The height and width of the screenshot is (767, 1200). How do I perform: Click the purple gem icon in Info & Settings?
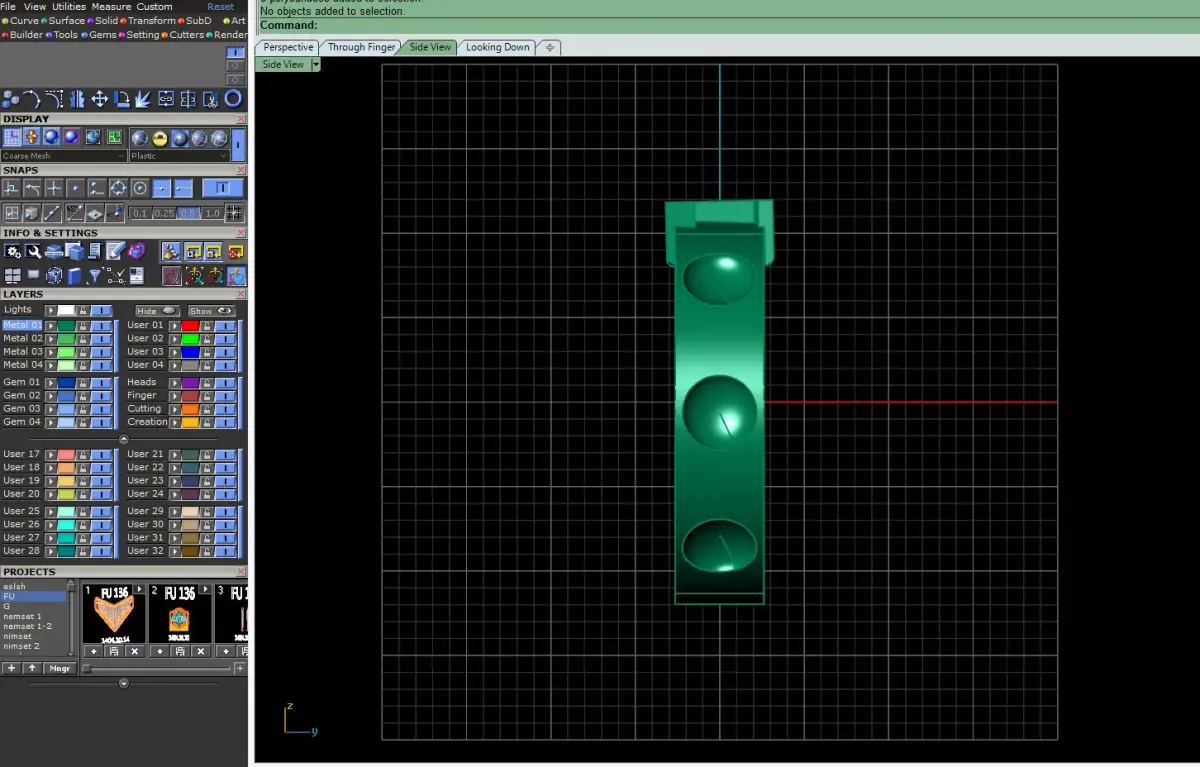137,250
